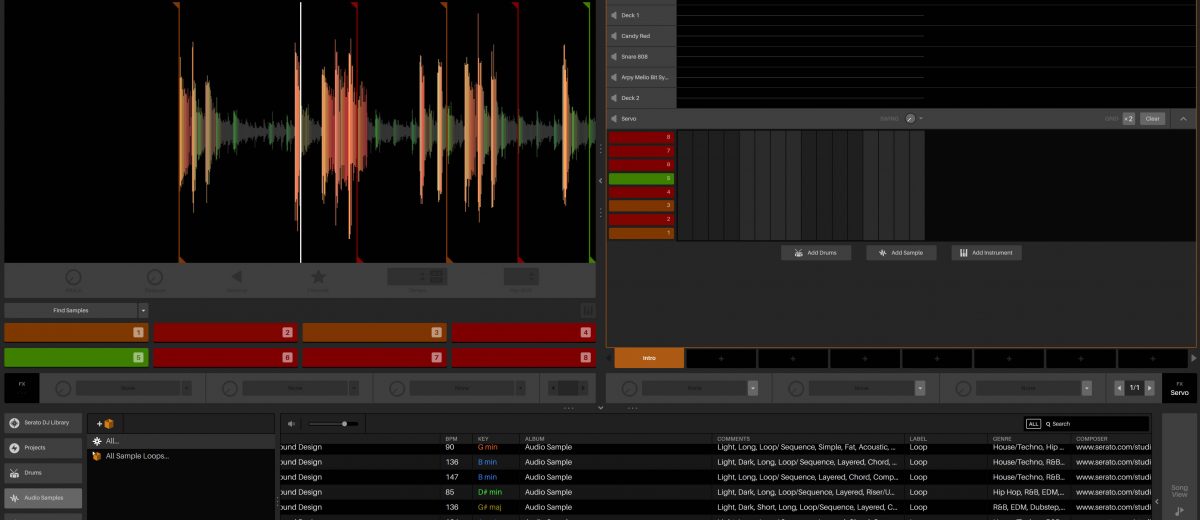This screenshot has width=1200, height=520.
Task: Select row 5 in sequencer pad list
Action: tap(641, 178)
